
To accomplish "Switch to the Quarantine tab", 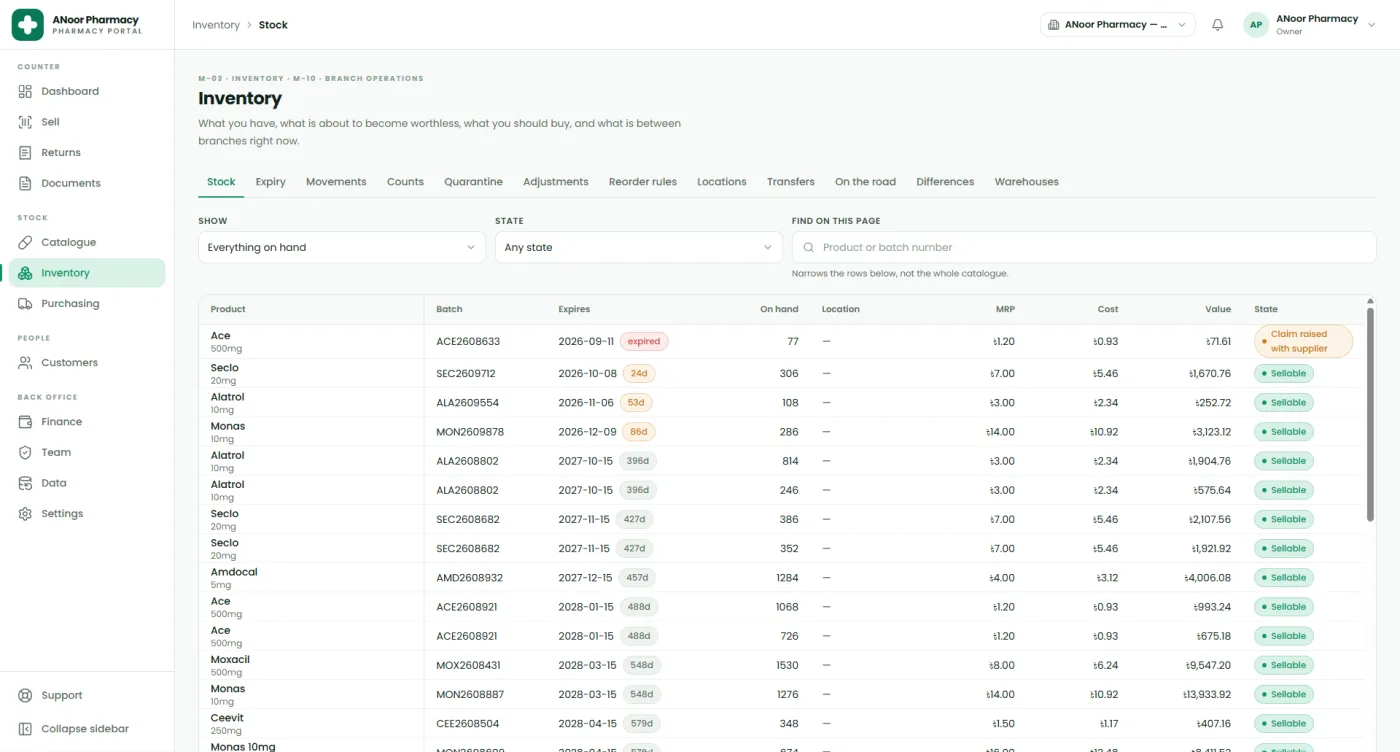I will click(x=473, y=182).
